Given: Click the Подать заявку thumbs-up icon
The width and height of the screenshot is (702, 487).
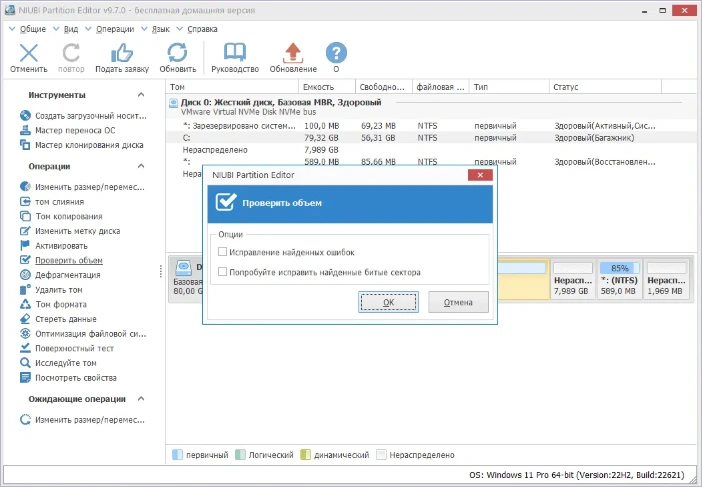Looking at the screenshot, I should tap(122, 53).
